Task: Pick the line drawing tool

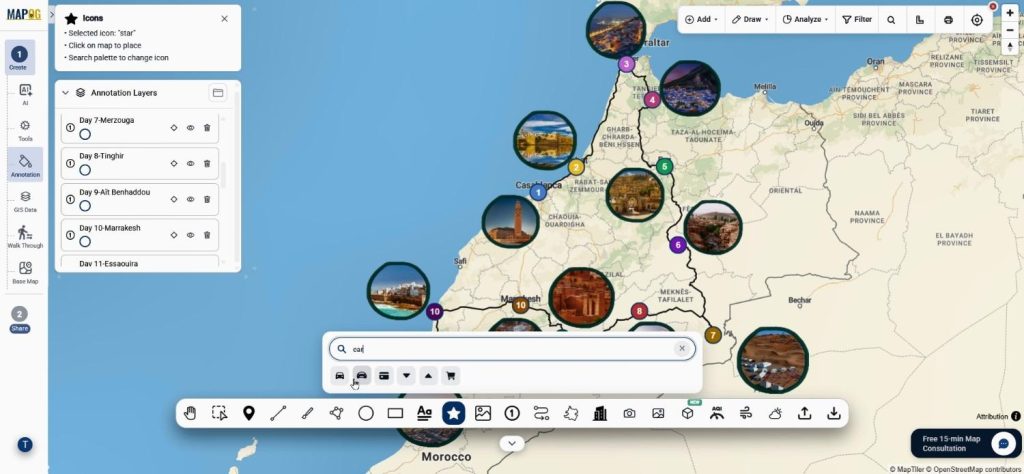Action: [x=278, y=413]
